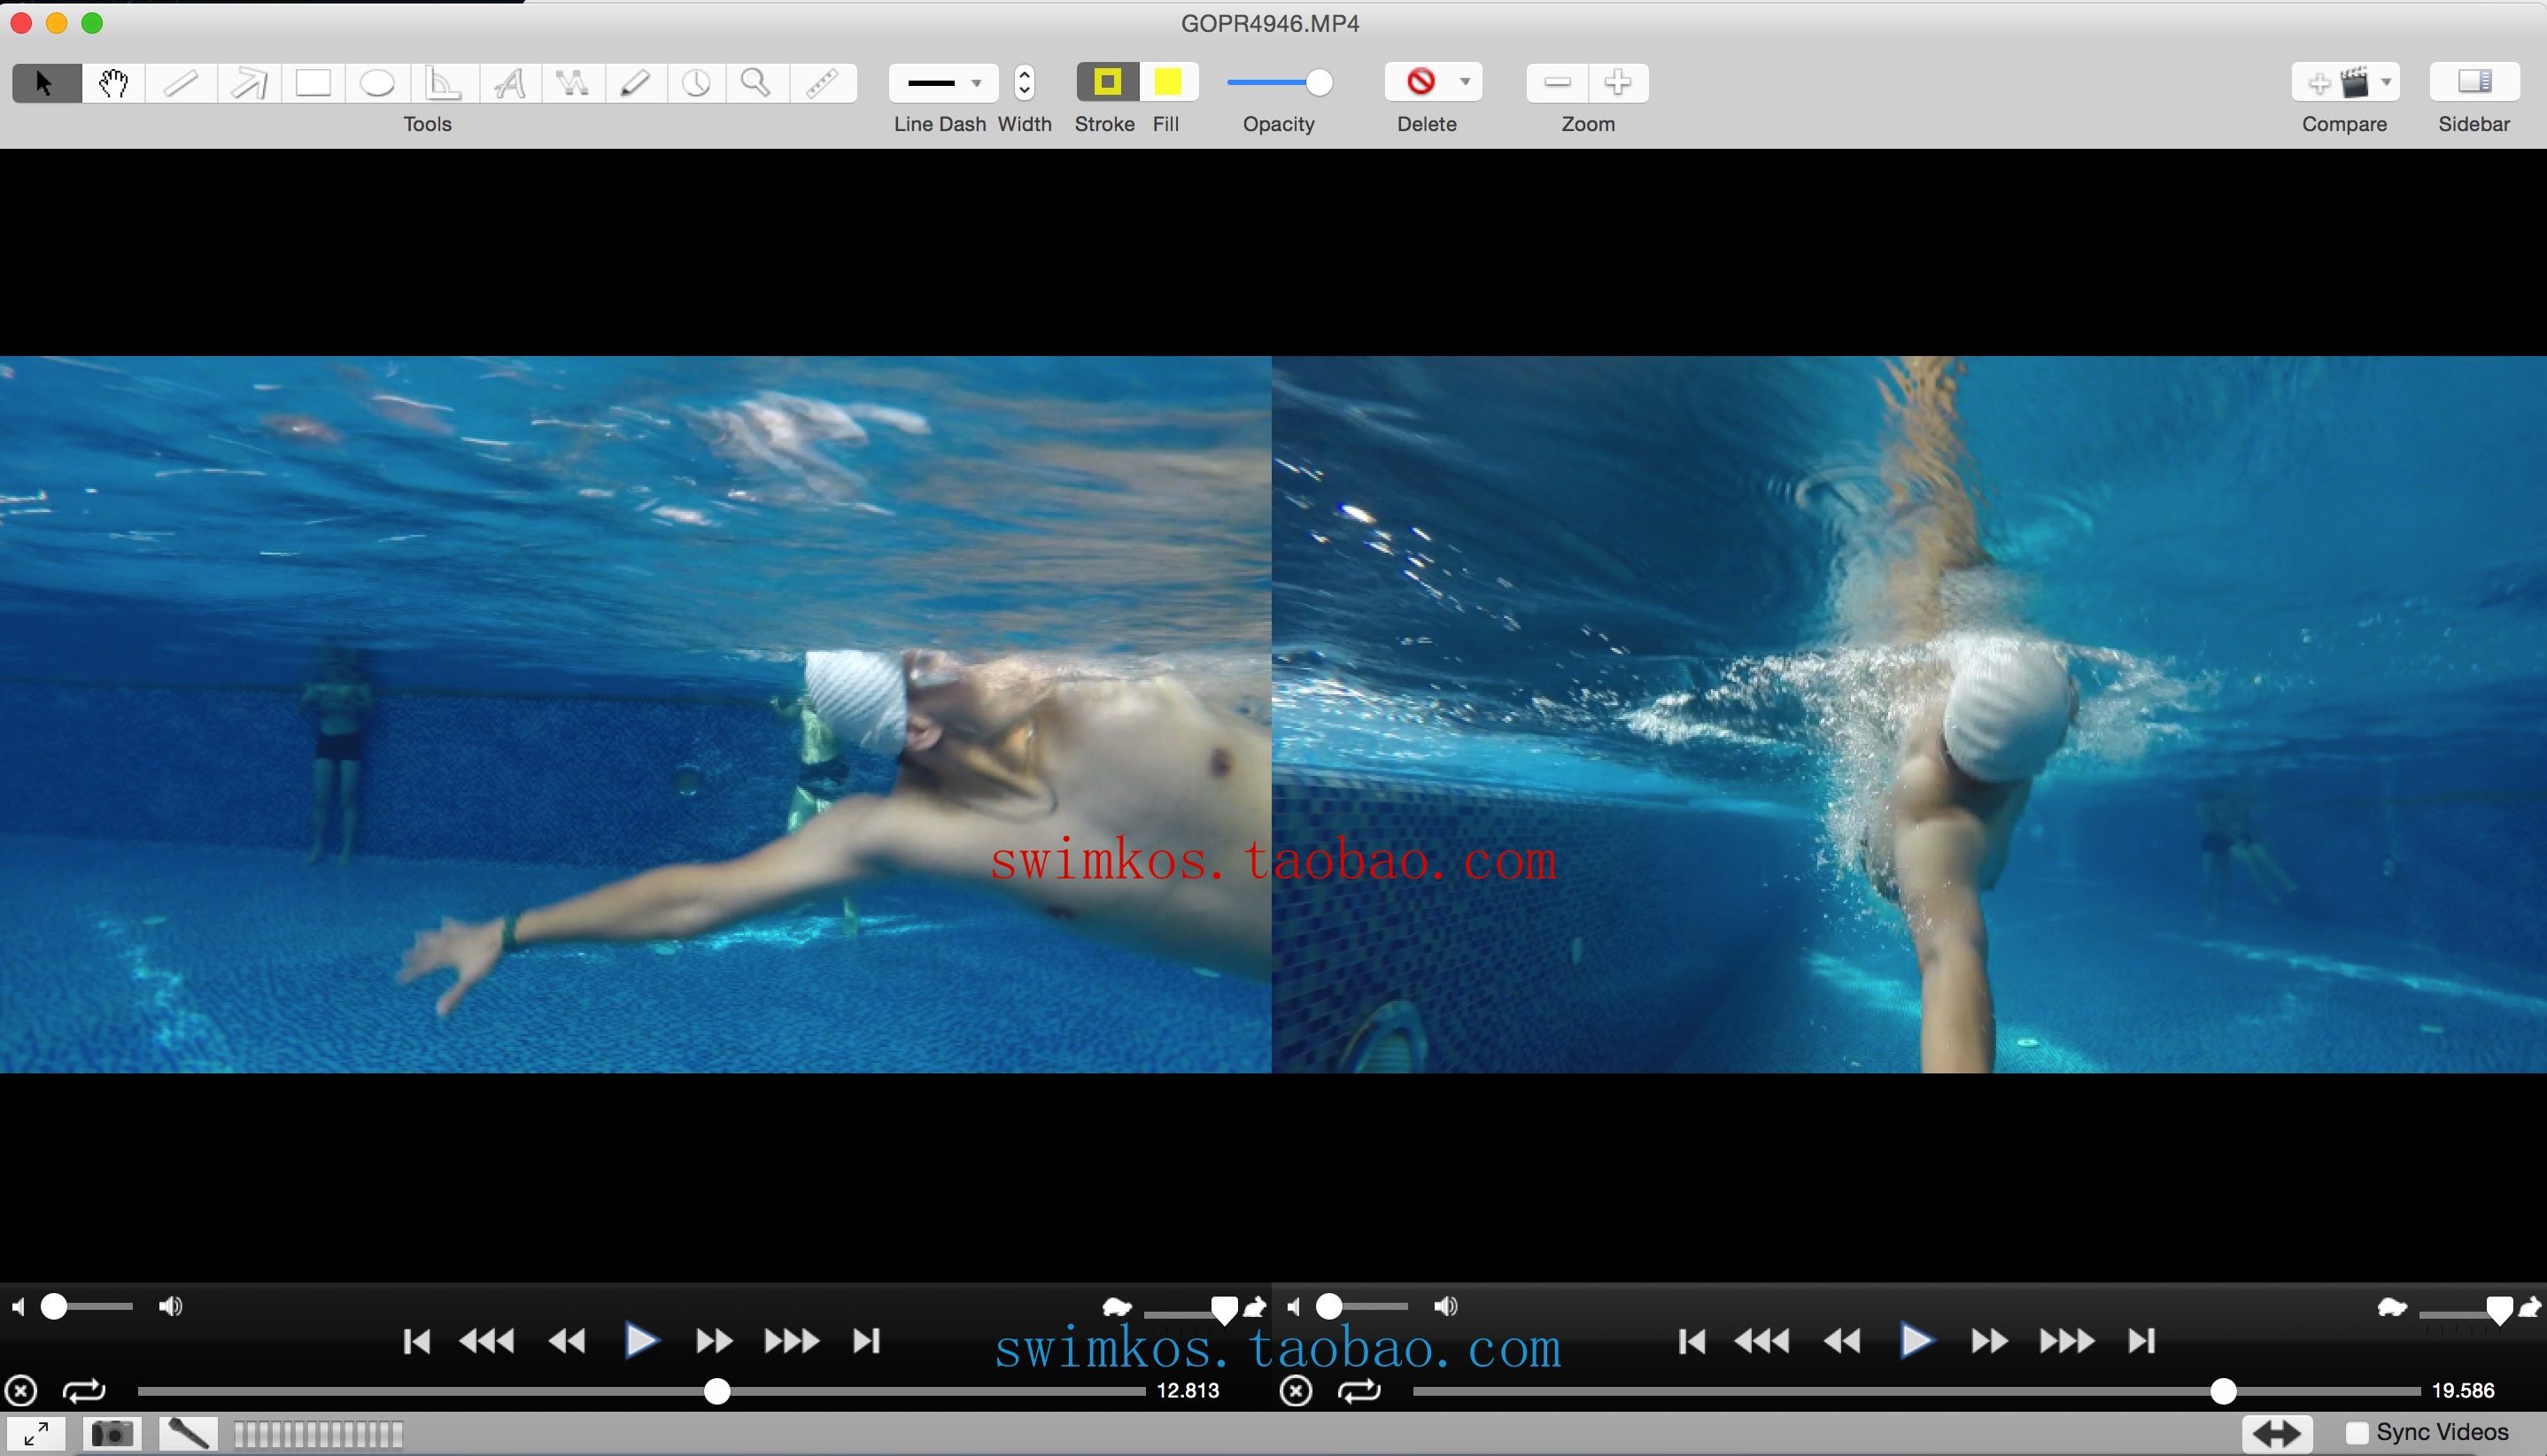Rewind the left video

tap(567, 1341)
